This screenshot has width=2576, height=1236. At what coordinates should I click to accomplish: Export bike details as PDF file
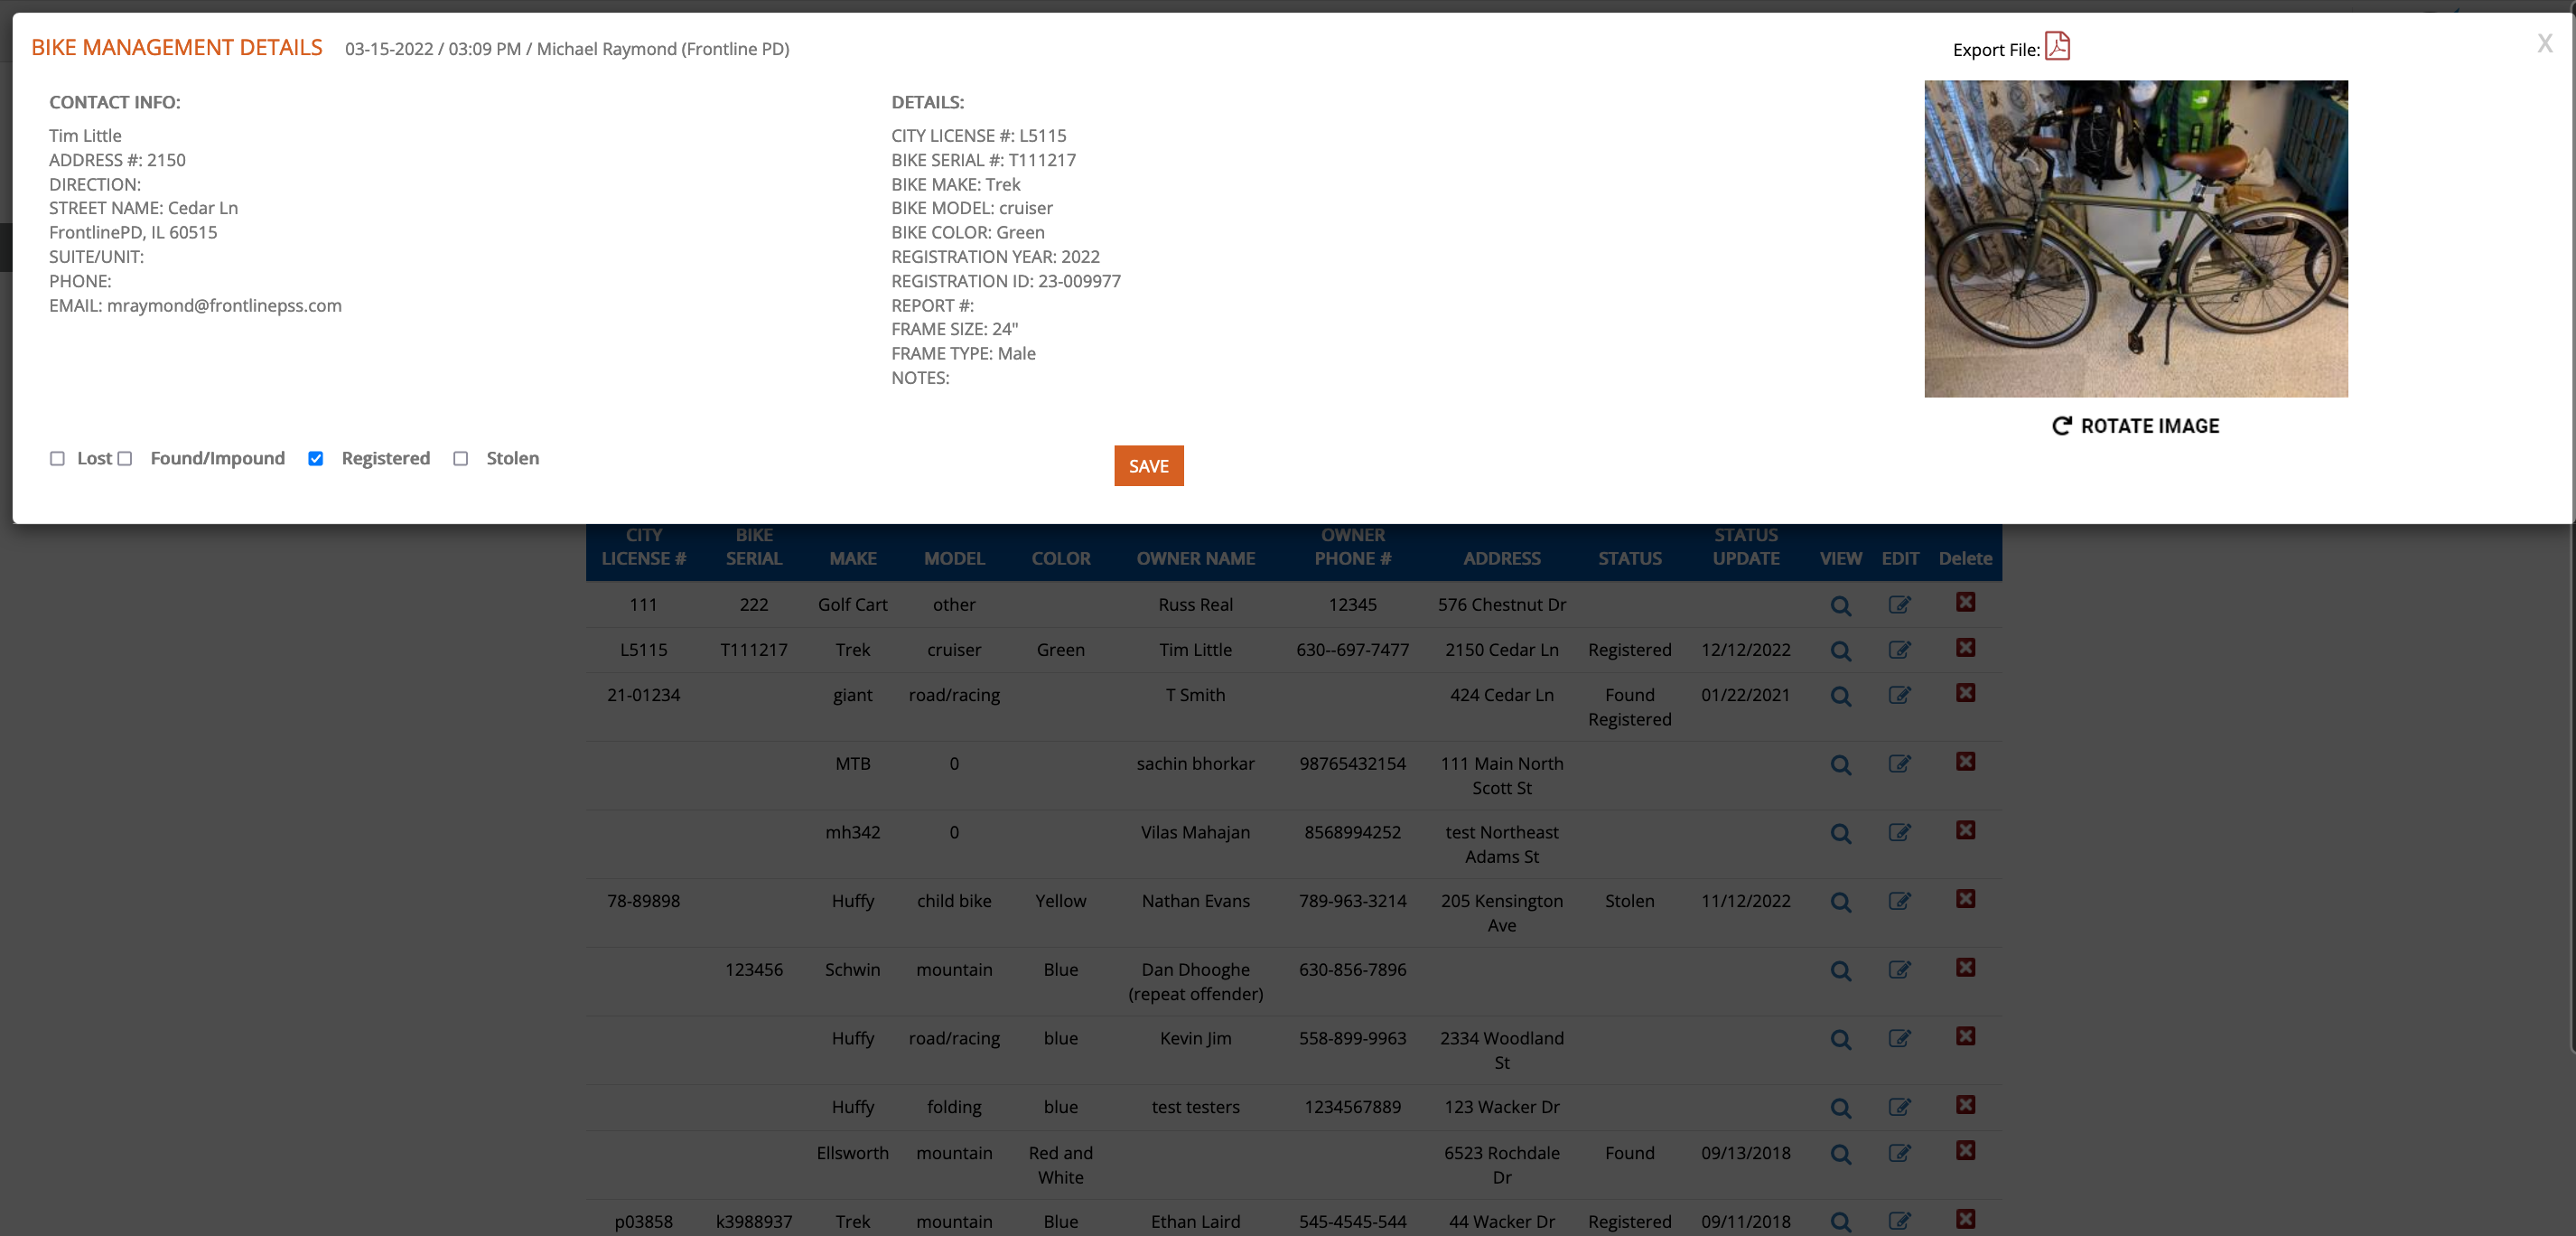(2056, 46)
